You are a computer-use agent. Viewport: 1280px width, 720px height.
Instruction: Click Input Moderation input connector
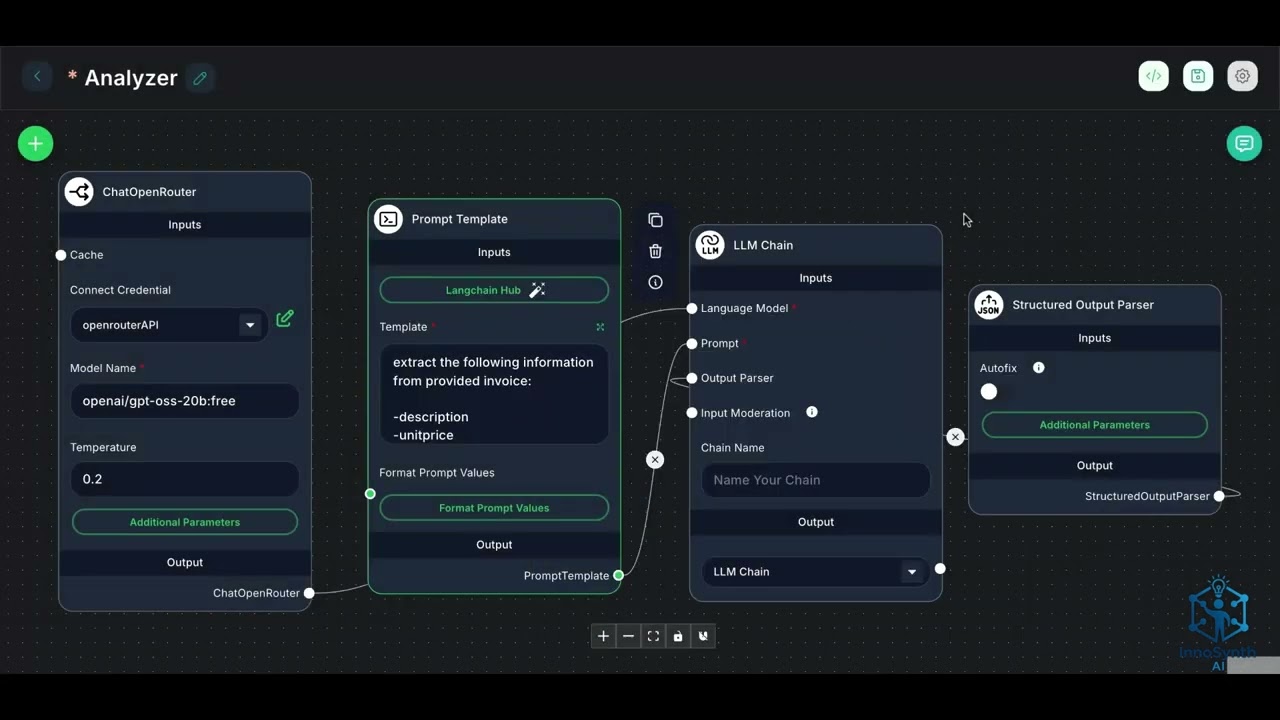click(x=692, y=413)
